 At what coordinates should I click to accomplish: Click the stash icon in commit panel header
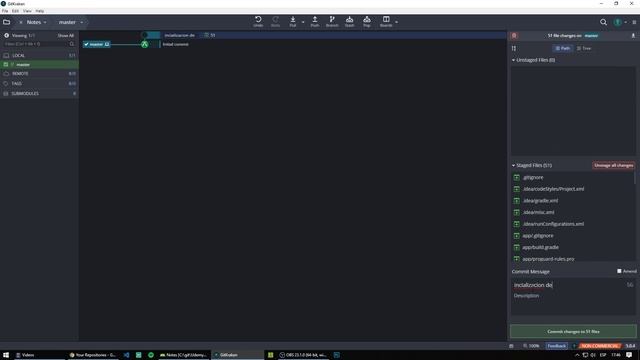(633, 36)
